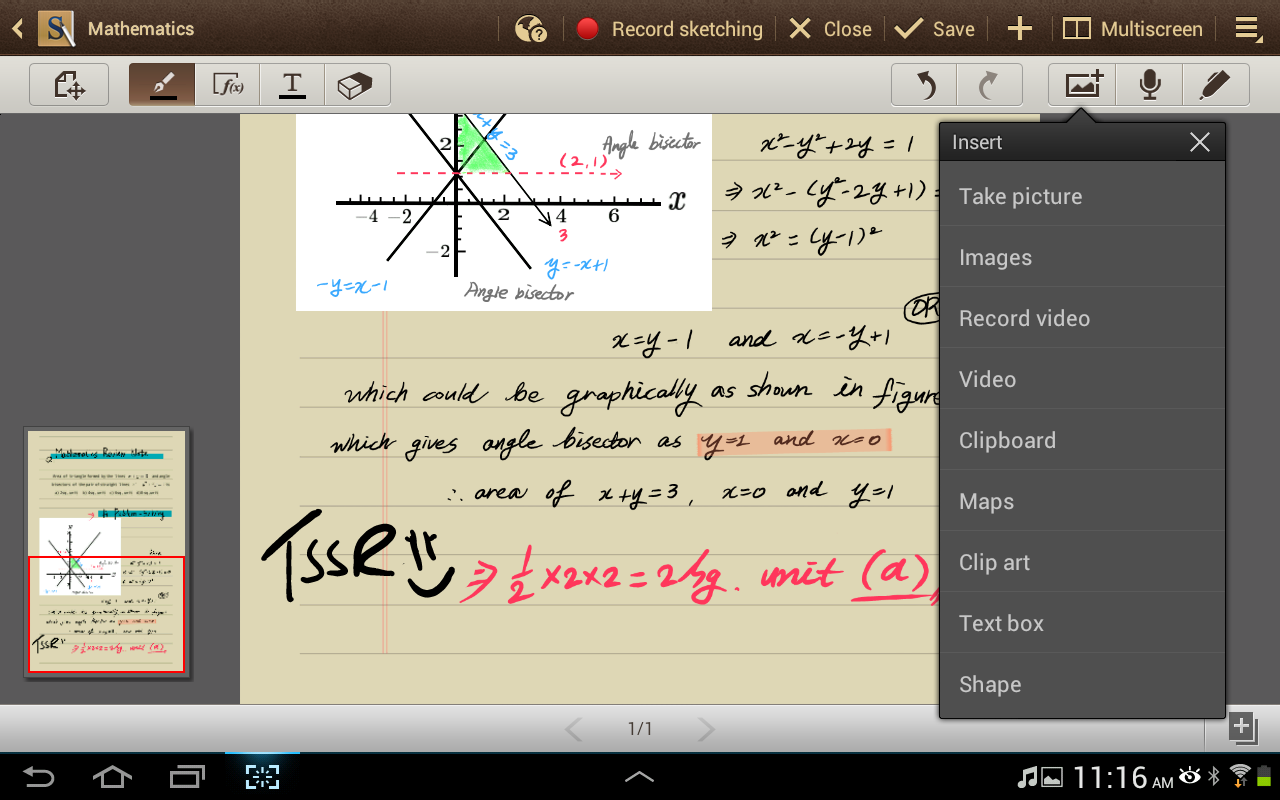Open the Multiscreen view
1280x800 pixels.
coord(1132,29)
